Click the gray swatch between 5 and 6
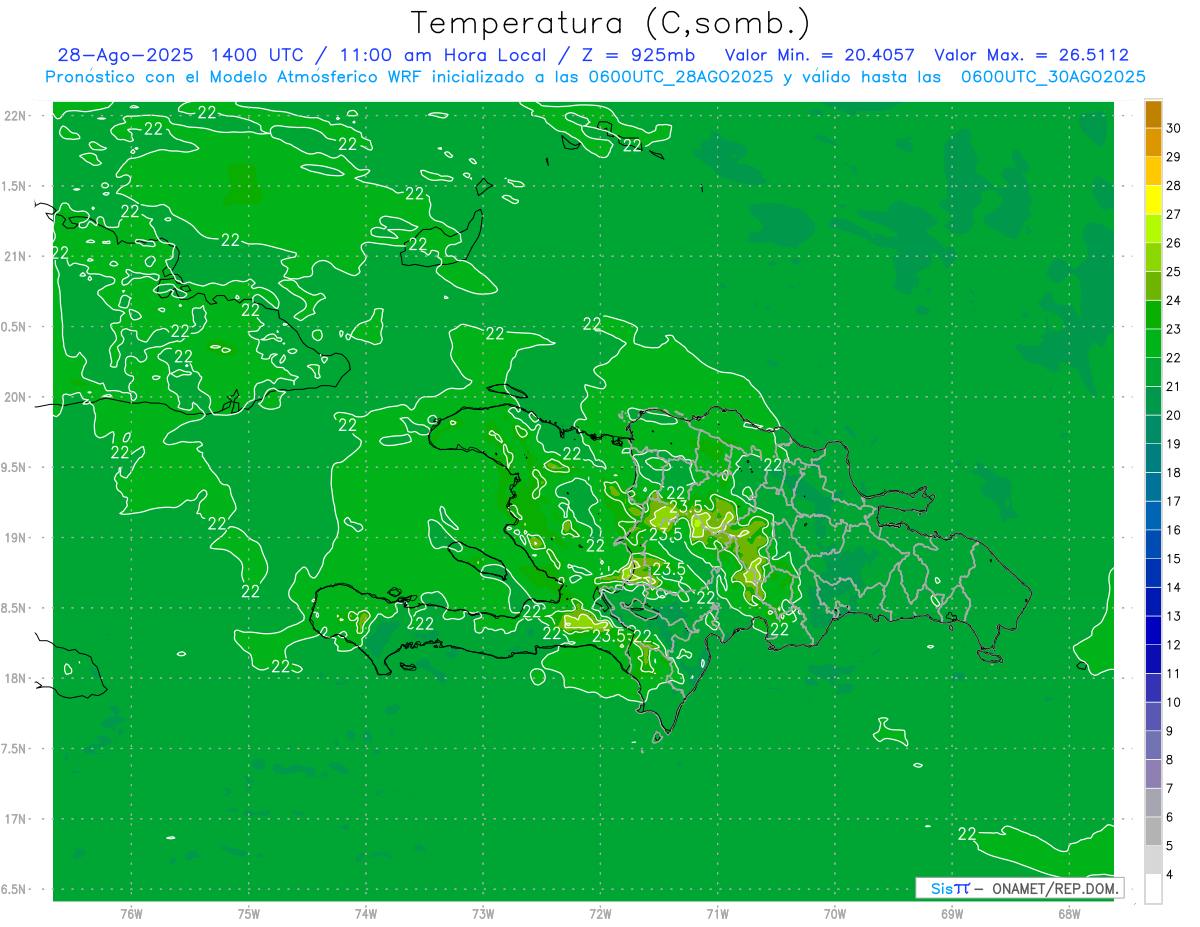 coord(1153,832)
